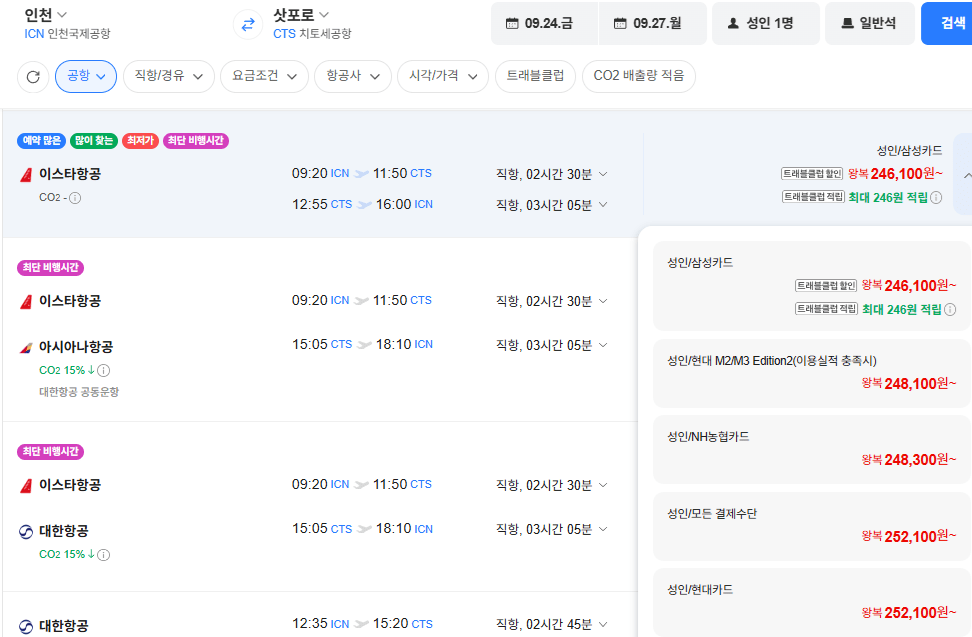Click 아시아나항공 airline logo
This screenshot has width=972, height=637.
(26, 348)
